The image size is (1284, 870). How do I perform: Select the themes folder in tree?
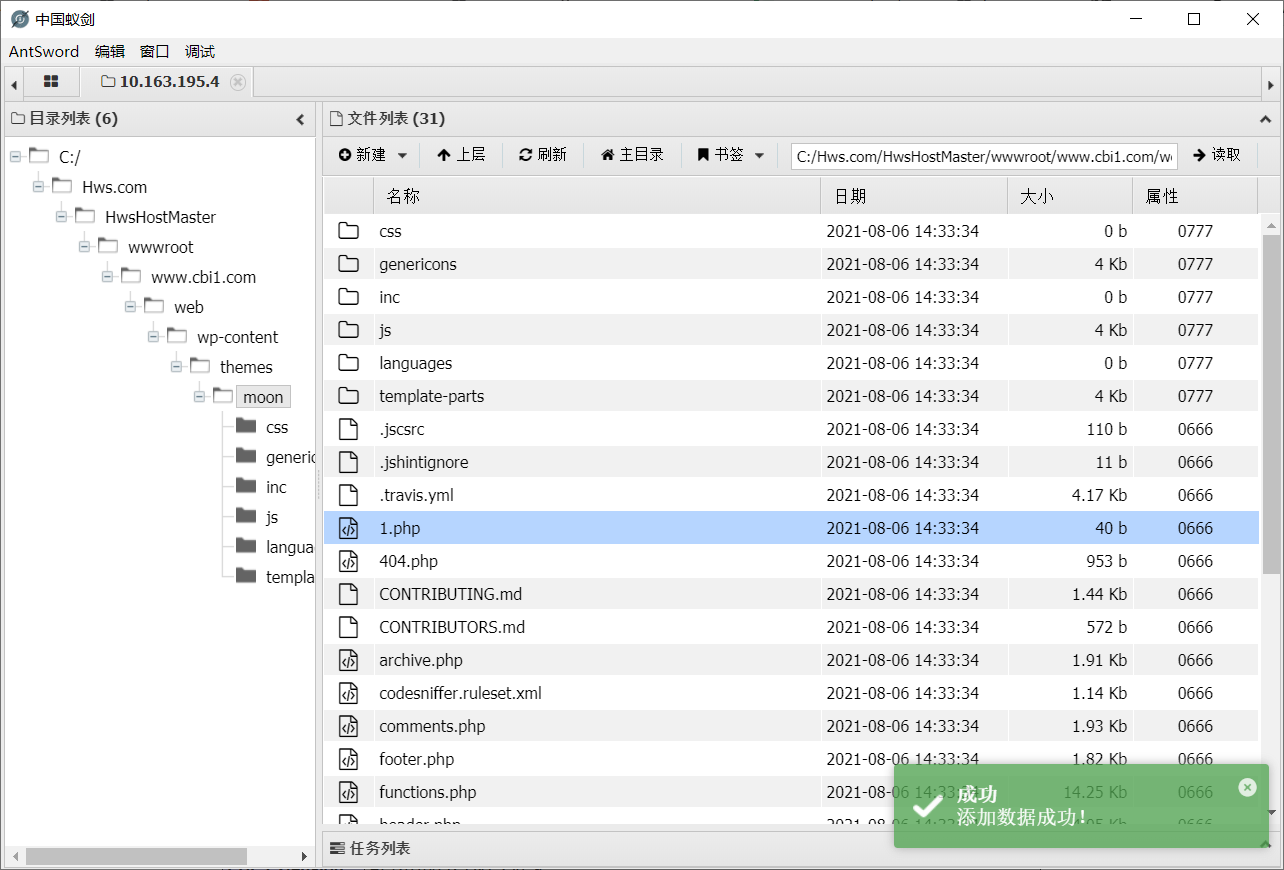coord(246,367)
